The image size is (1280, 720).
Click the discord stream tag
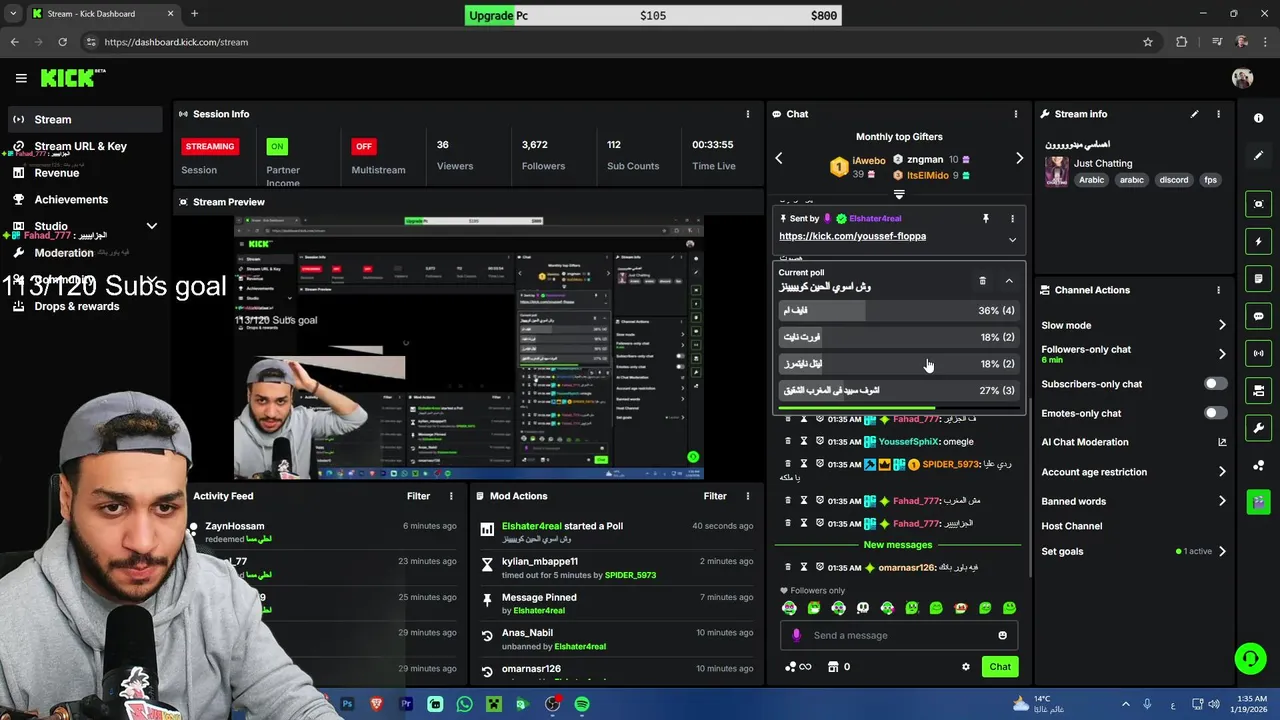click(1174, 180)
